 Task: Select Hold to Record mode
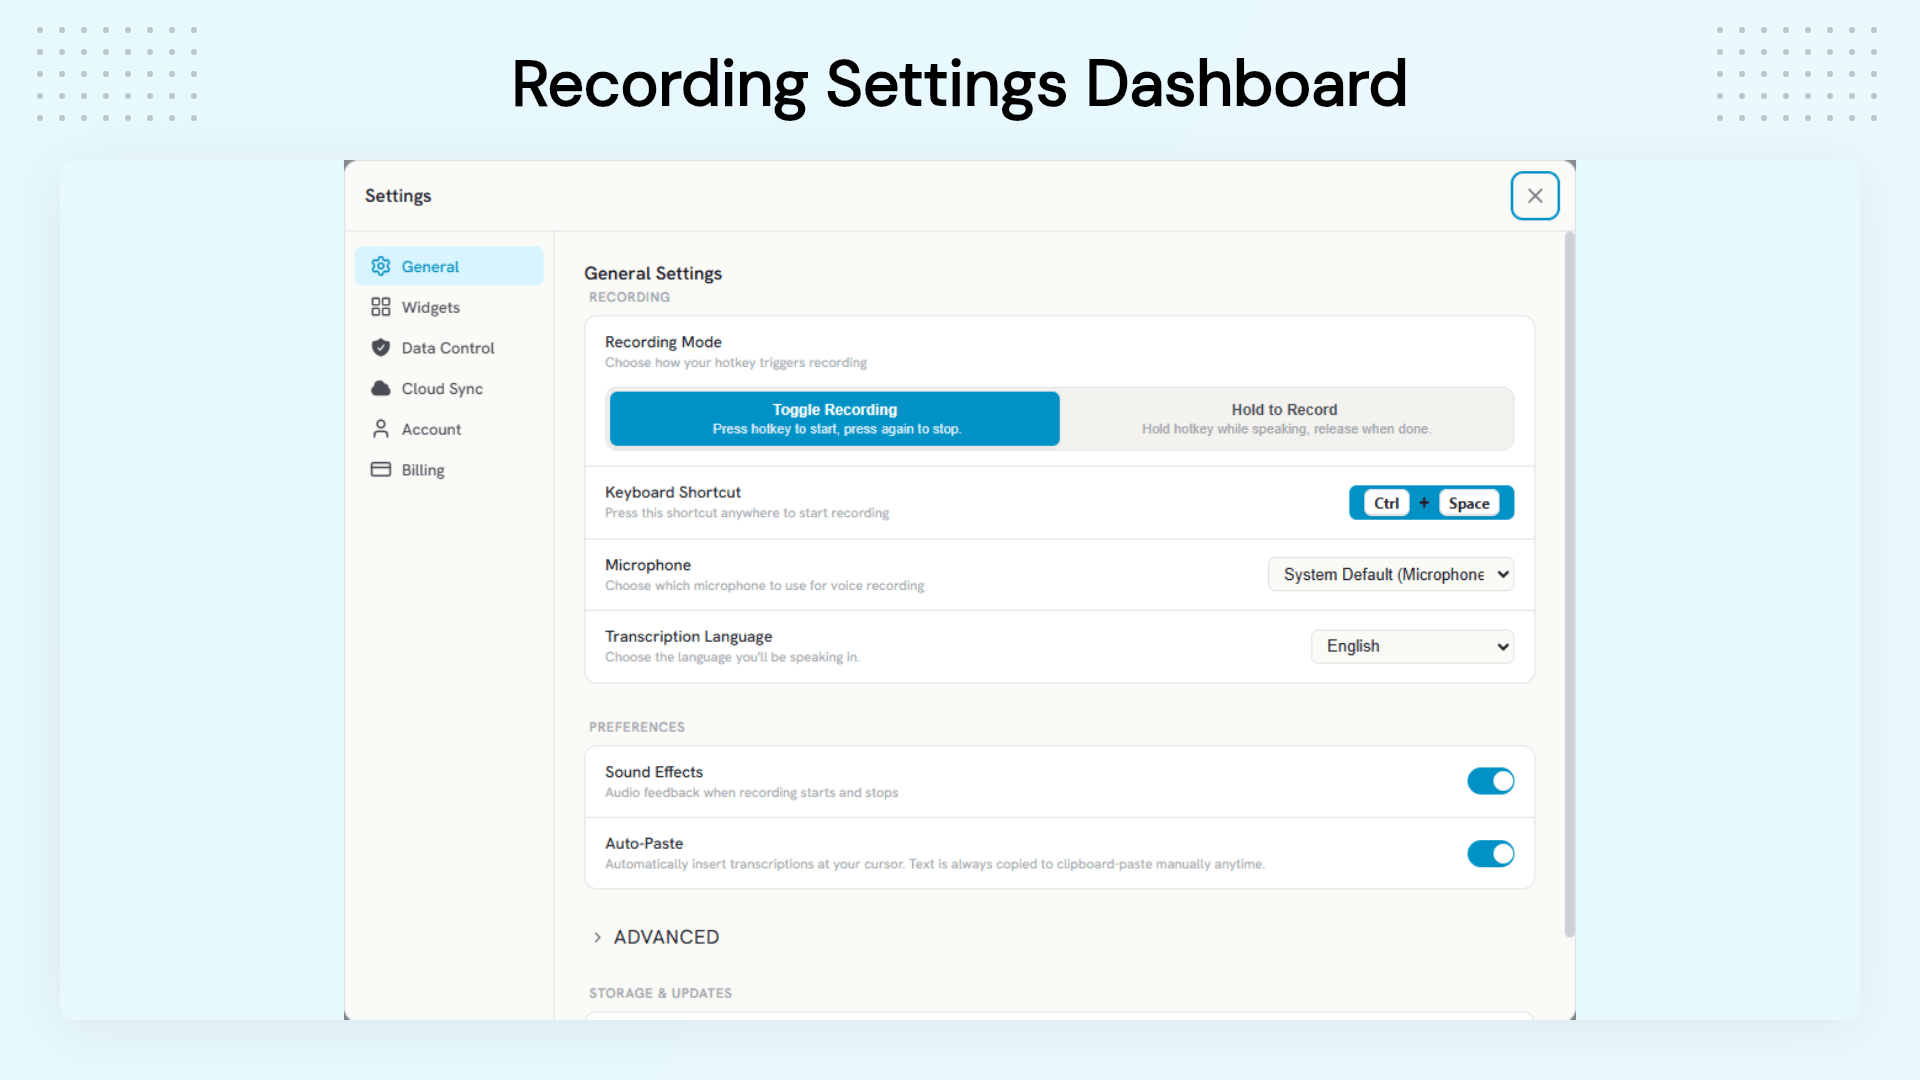click(x=1285, y=418)
